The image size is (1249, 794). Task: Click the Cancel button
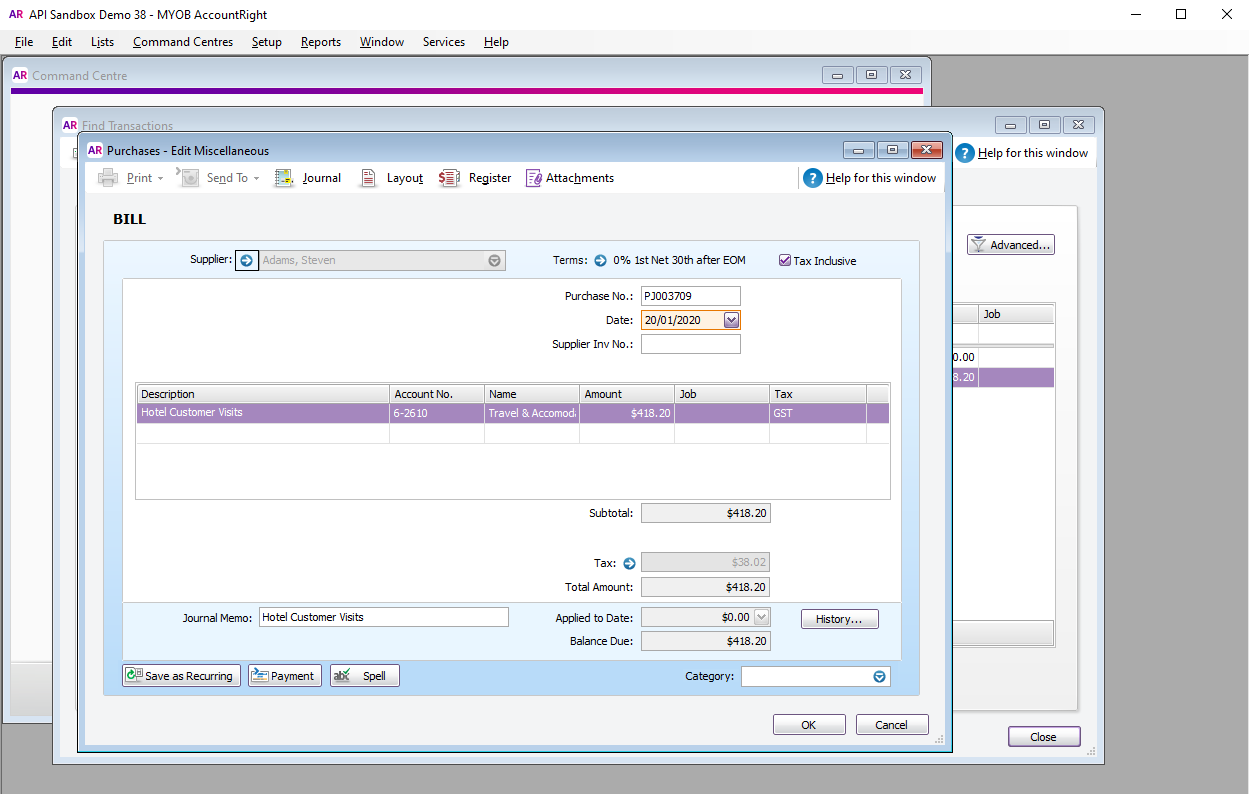pos(892,725)
